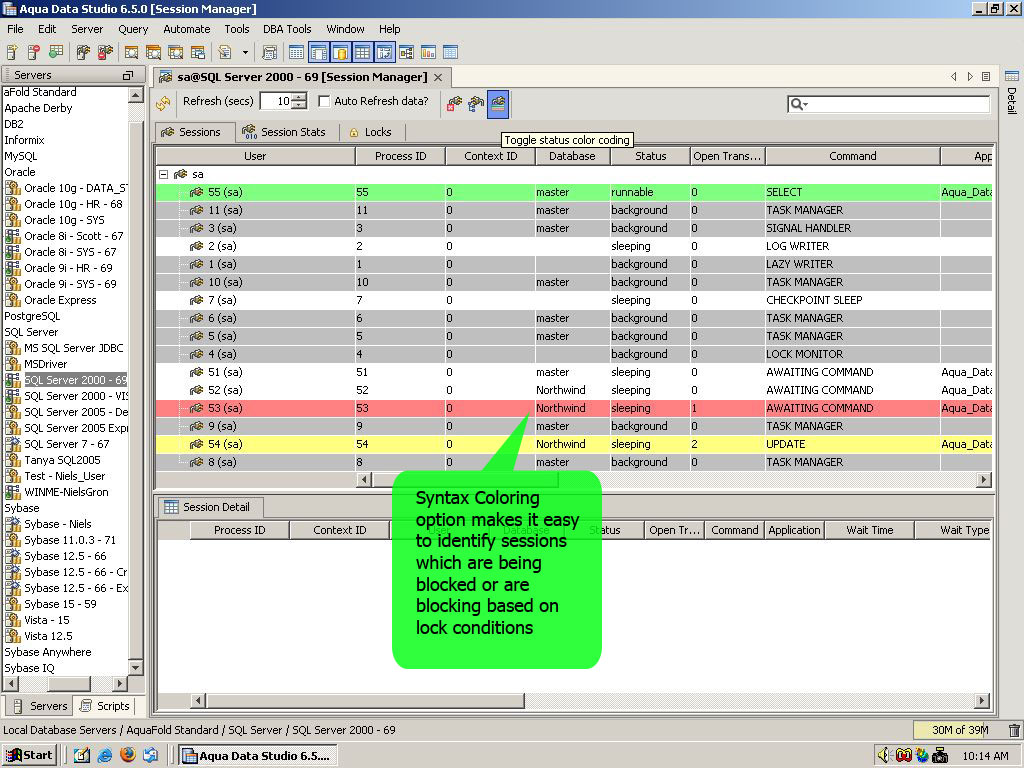Select Oracle 10g - SYS in server tree
Image resolution: width=1024 pixels, height=768 pixels.
64,220
